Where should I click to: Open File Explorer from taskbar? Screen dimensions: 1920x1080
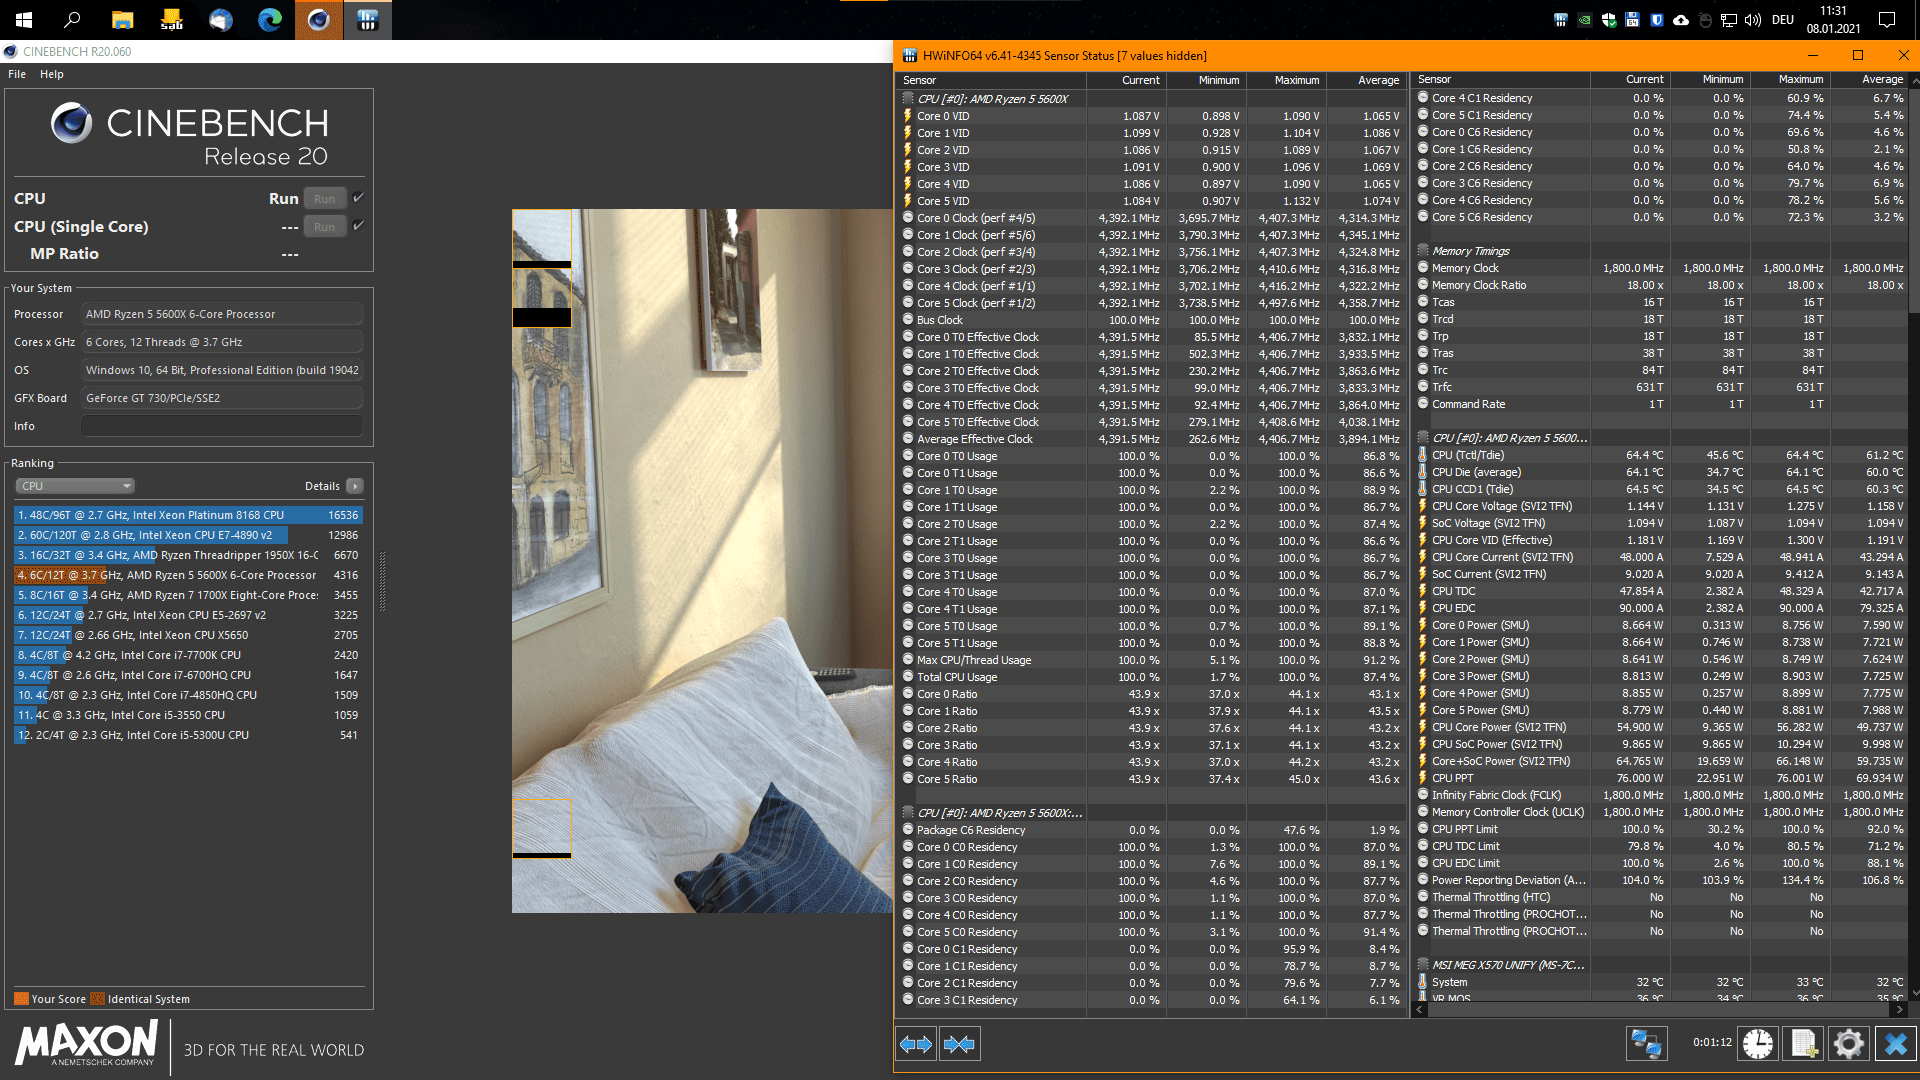click(x=122, y=20)
